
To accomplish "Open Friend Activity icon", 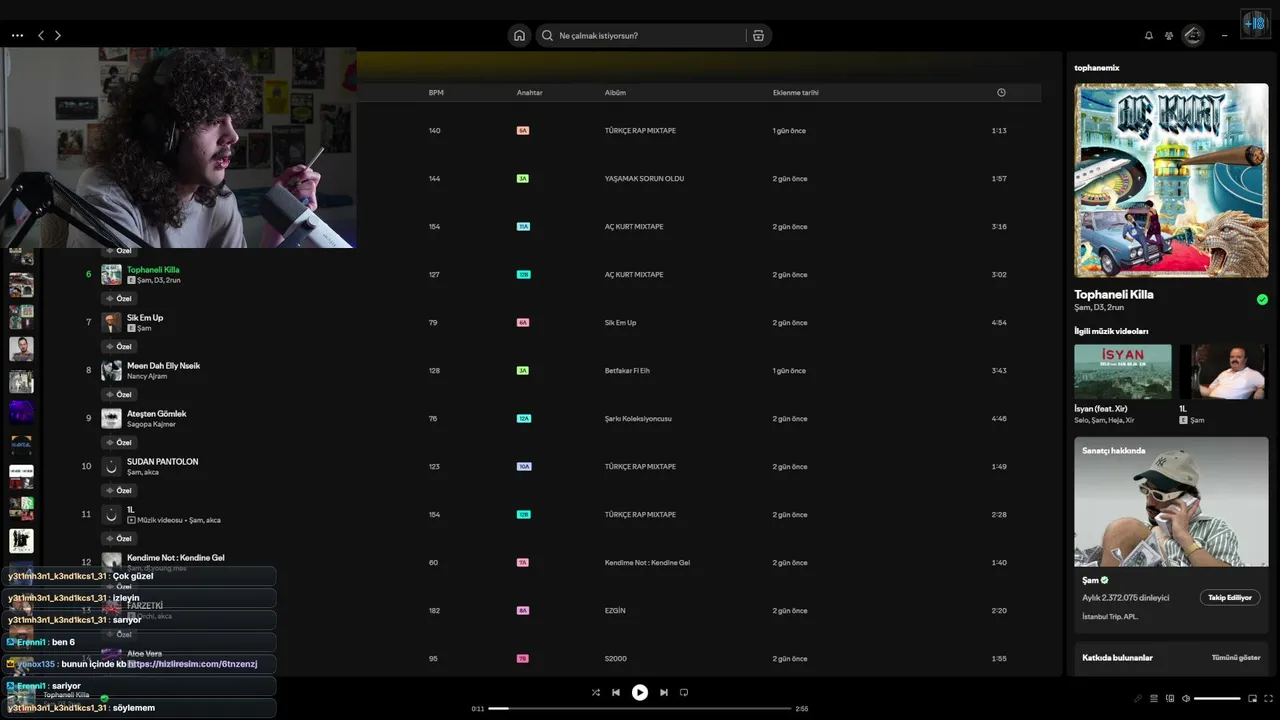I will (x=1169, y=36).
